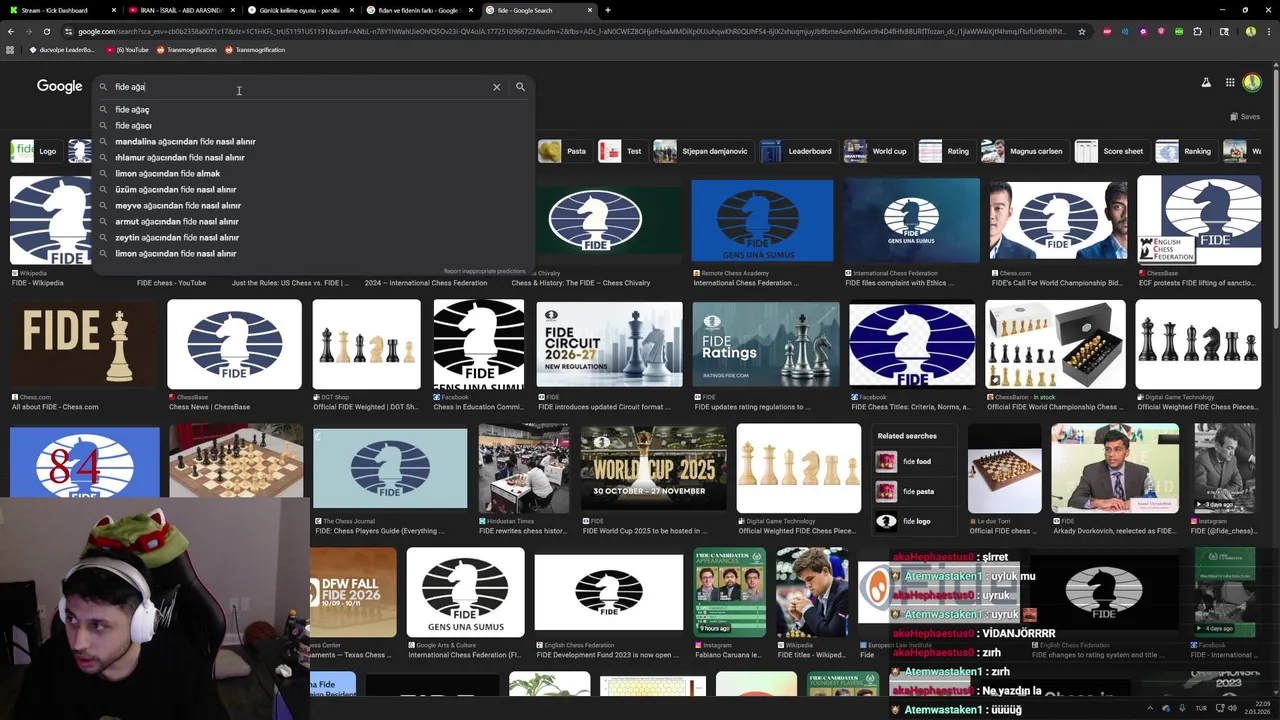Go to the Google home logo
Screen dimensions: 1280x720
pyautogui.click(x=60, y=86)
